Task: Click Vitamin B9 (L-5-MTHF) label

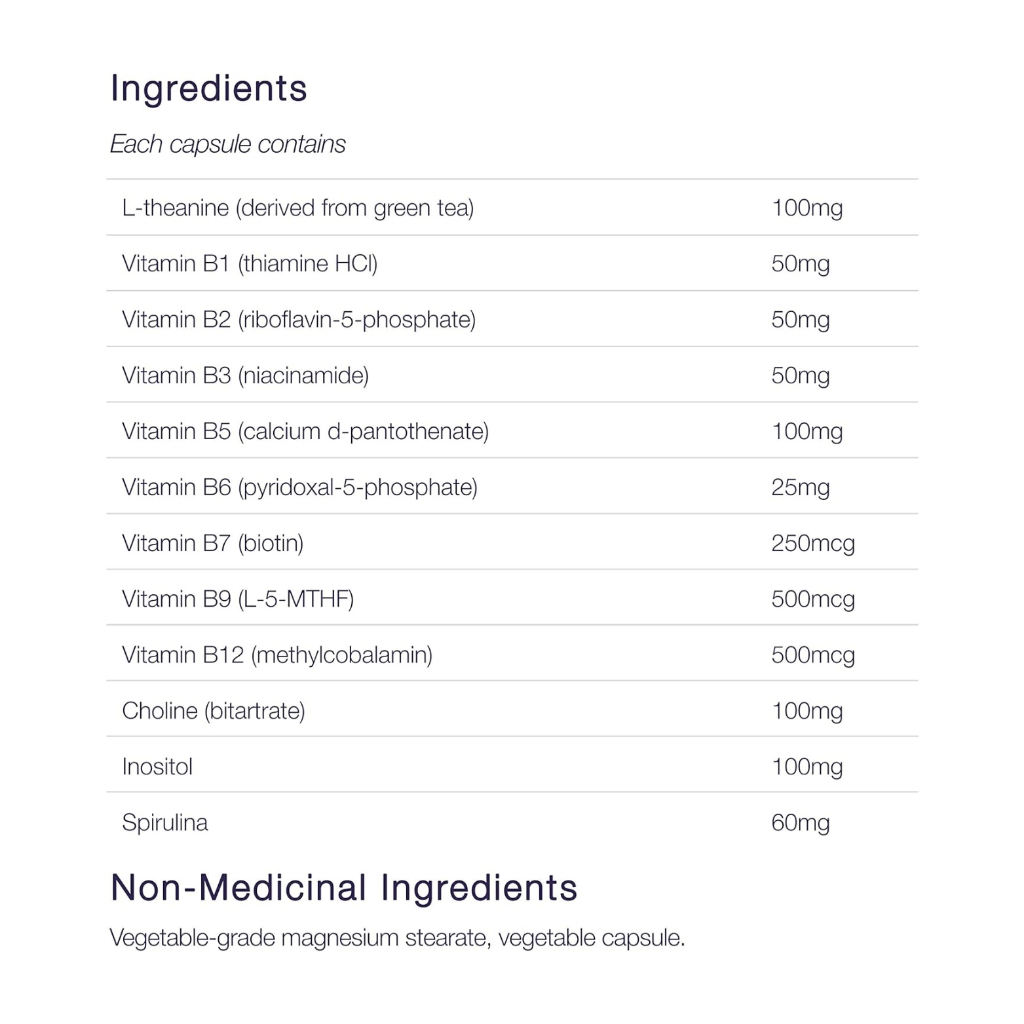Action: click(237, 600)
